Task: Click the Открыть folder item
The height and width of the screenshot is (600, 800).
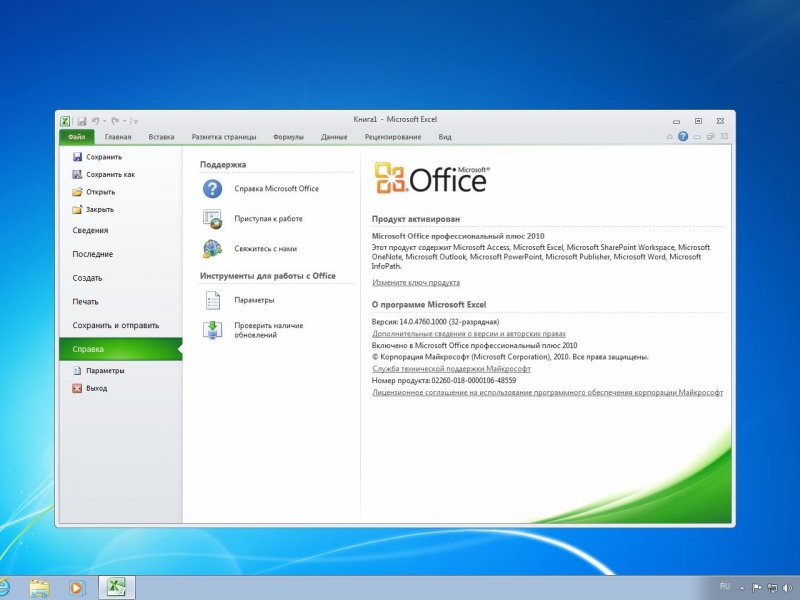Action: [94, 192]
